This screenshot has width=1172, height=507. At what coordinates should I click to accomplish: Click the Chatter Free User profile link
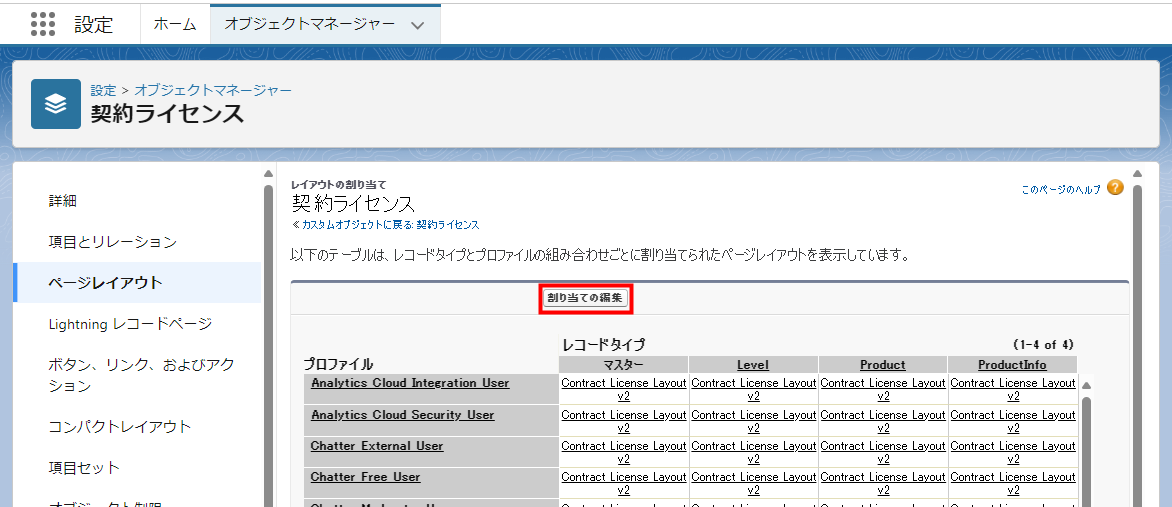pyautogui.click(x=365, y=477)
